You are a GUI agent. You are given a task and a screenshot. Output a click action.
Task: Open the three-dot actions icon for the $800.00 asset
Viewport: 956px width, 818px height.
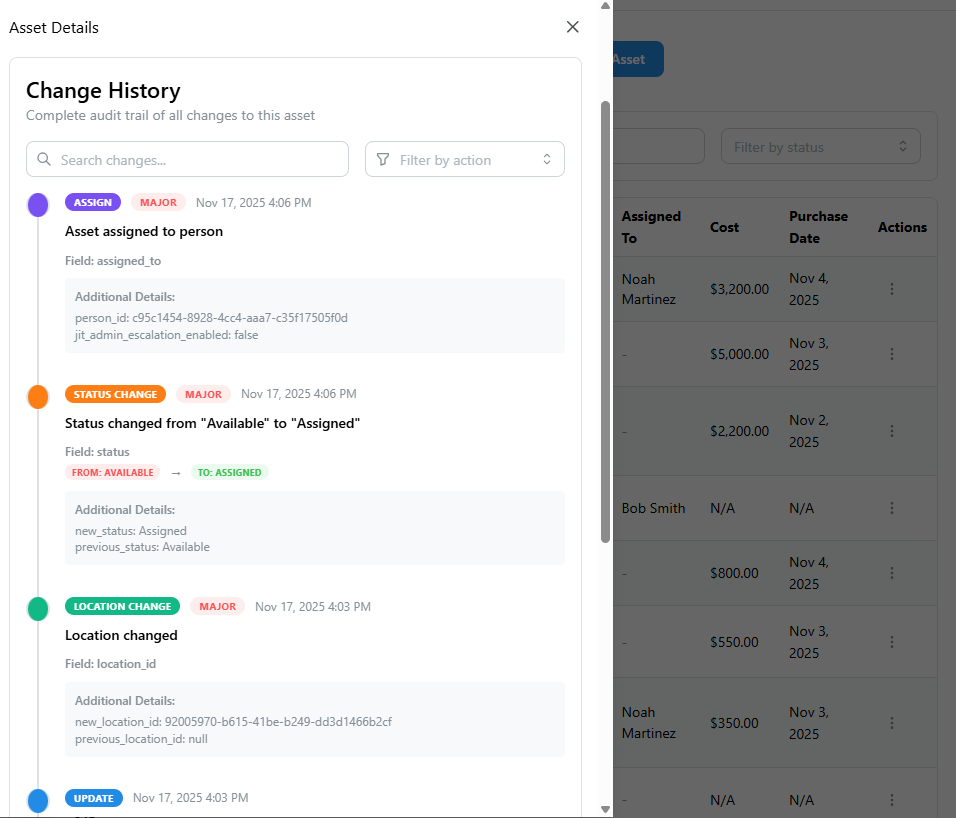pyautogui.click(x=891, y=572)
